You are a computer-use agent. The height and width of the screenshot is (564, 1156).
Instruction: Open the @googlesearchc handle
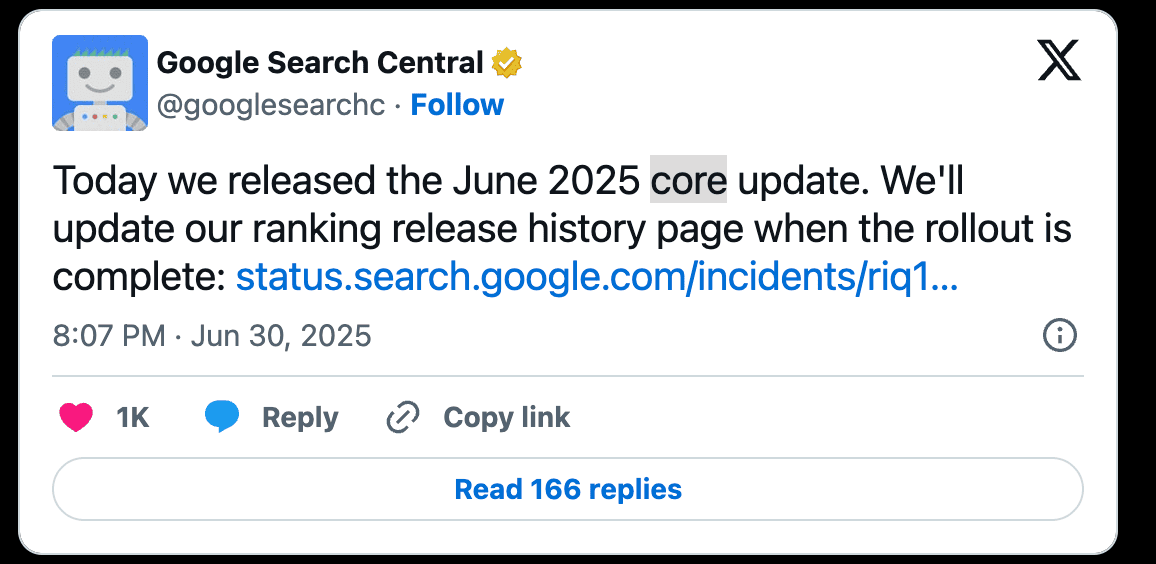pos(271,105)
